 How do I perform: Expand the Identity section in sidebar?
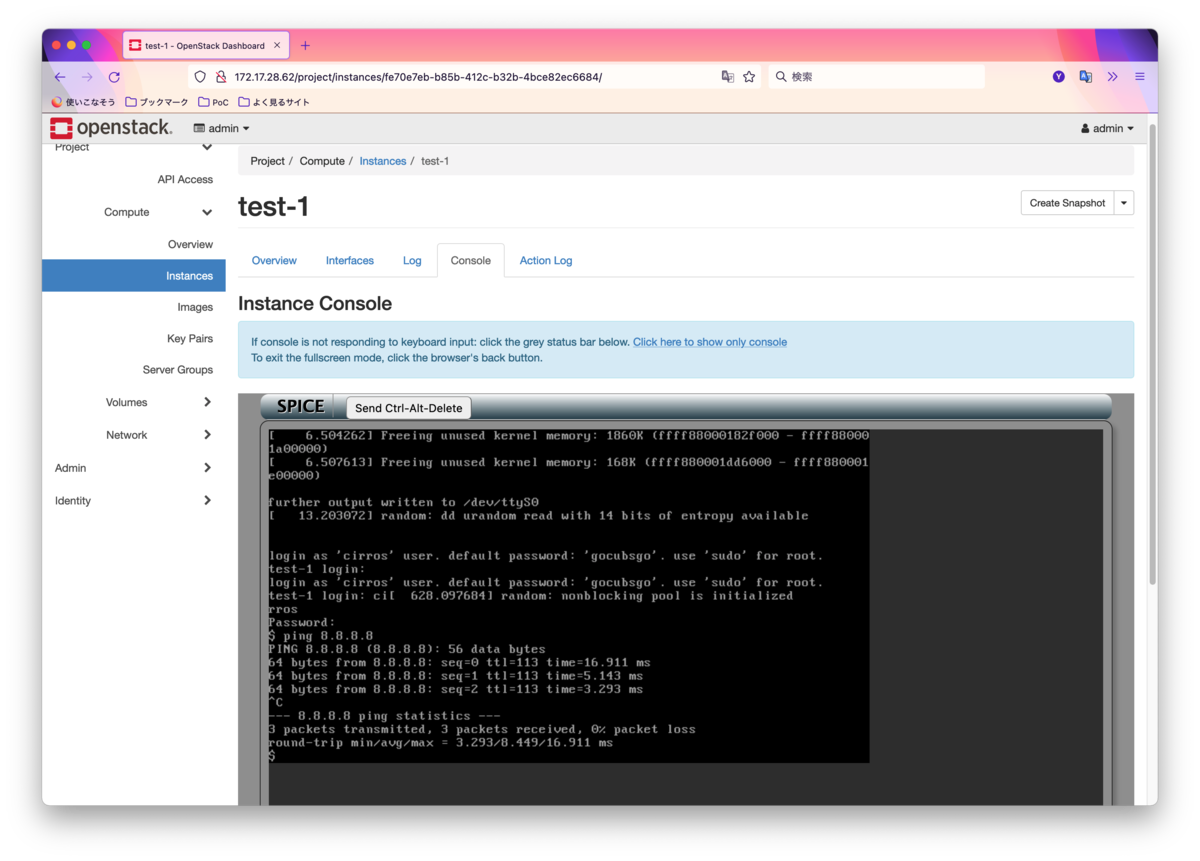[x=207, y=500]
